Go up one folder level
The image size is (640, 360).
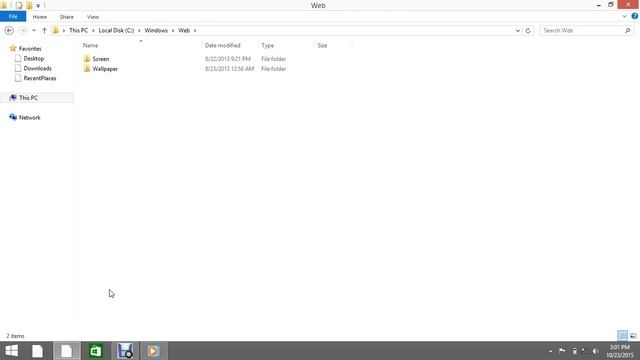(44, 31)
